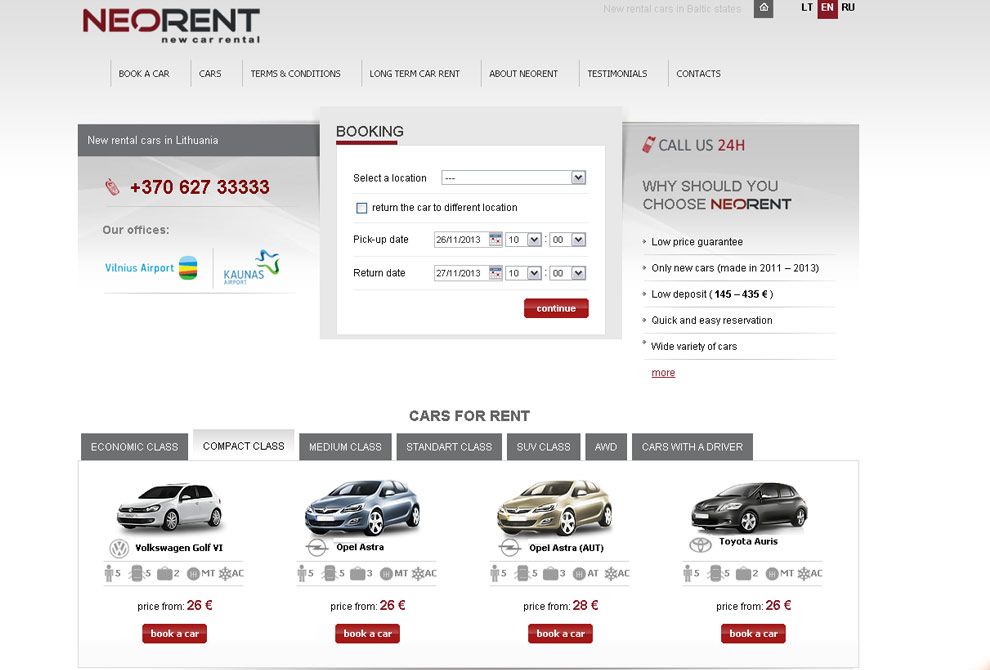Tick 'return the car to different location' checkbox
Image resolution: width=990 pixels, height=670 pixels.
coord(362,208)
